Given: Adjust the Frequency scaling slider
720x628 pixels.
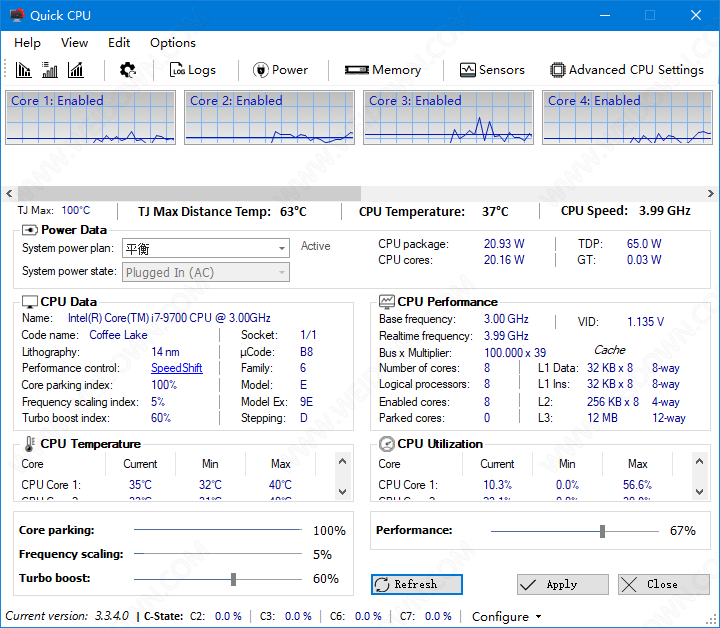Looking at the screenshot, I should pos(217,554).
